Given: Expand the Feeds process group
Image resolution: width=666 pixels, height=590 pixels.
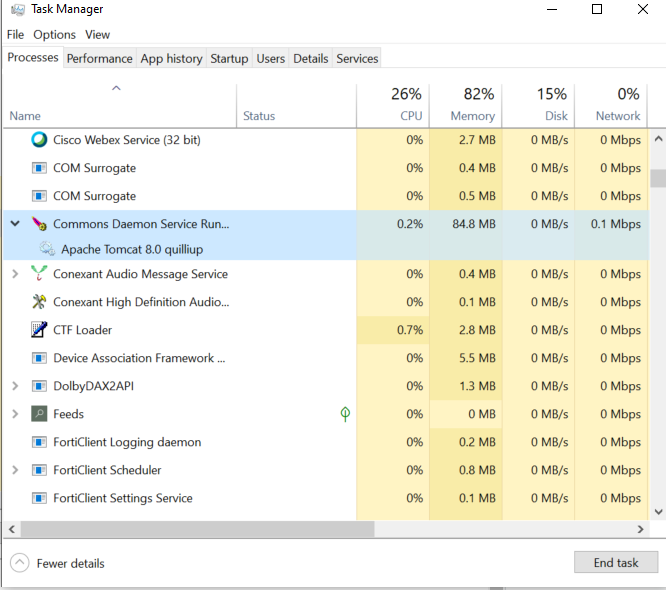Looking at the screenshot, I should point(15,414).
